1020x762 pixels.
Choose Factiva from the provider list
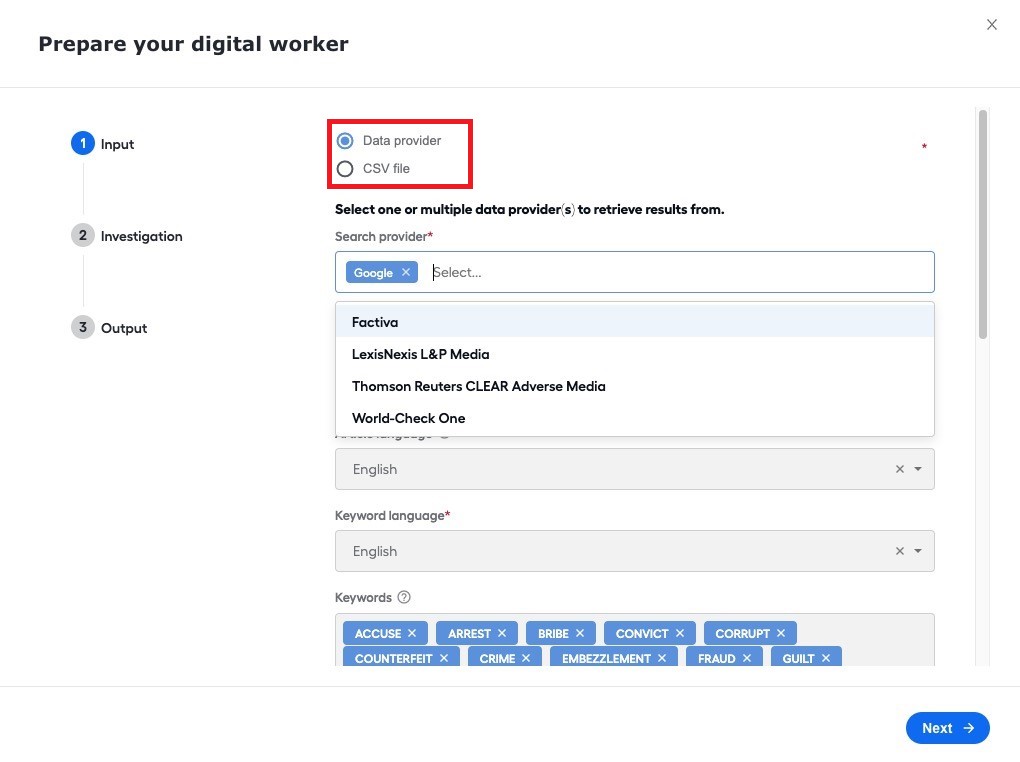pos(634,322)
